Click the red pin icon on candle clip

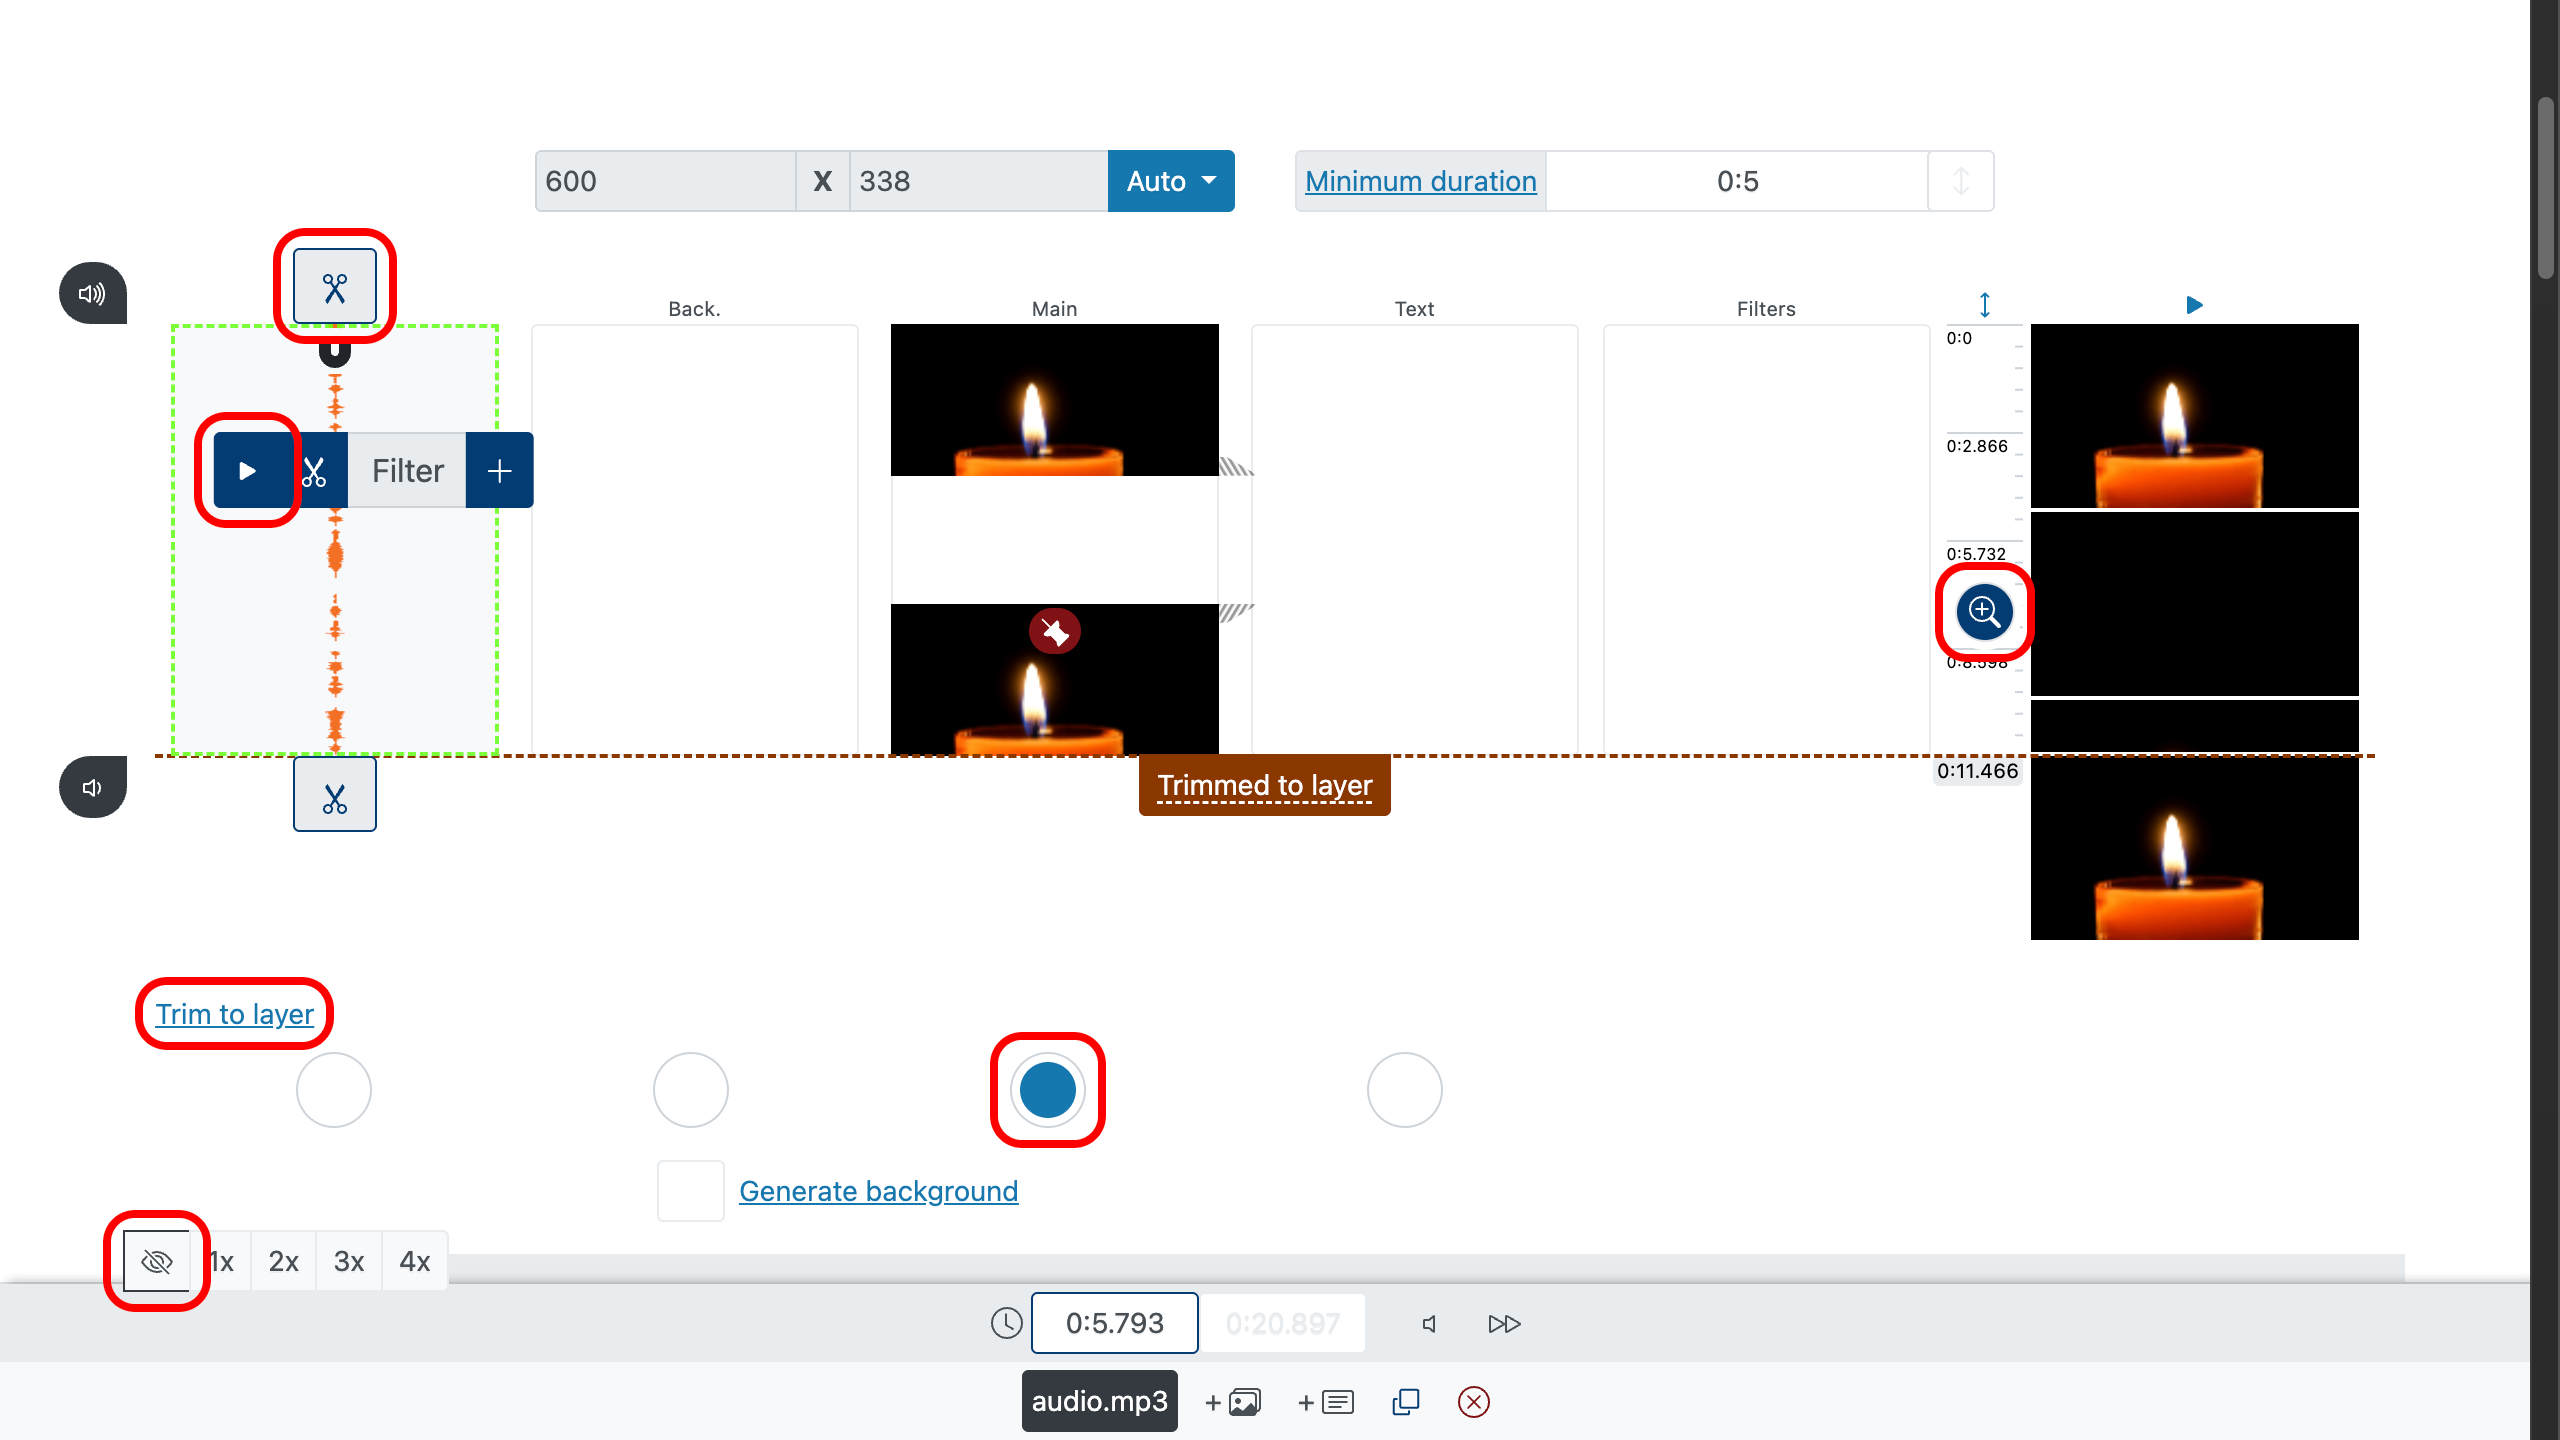click(x=1054, y=632)
